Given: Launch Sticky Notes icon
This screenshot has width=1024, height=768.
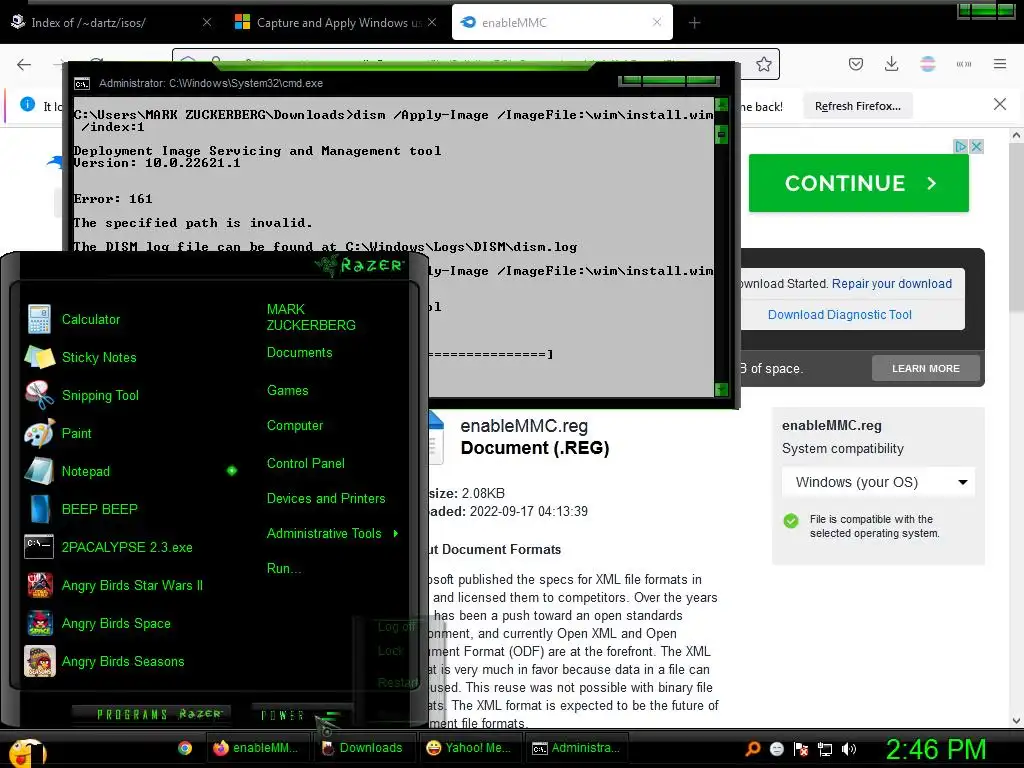Looking at the screenshot, I should point(40,357).
